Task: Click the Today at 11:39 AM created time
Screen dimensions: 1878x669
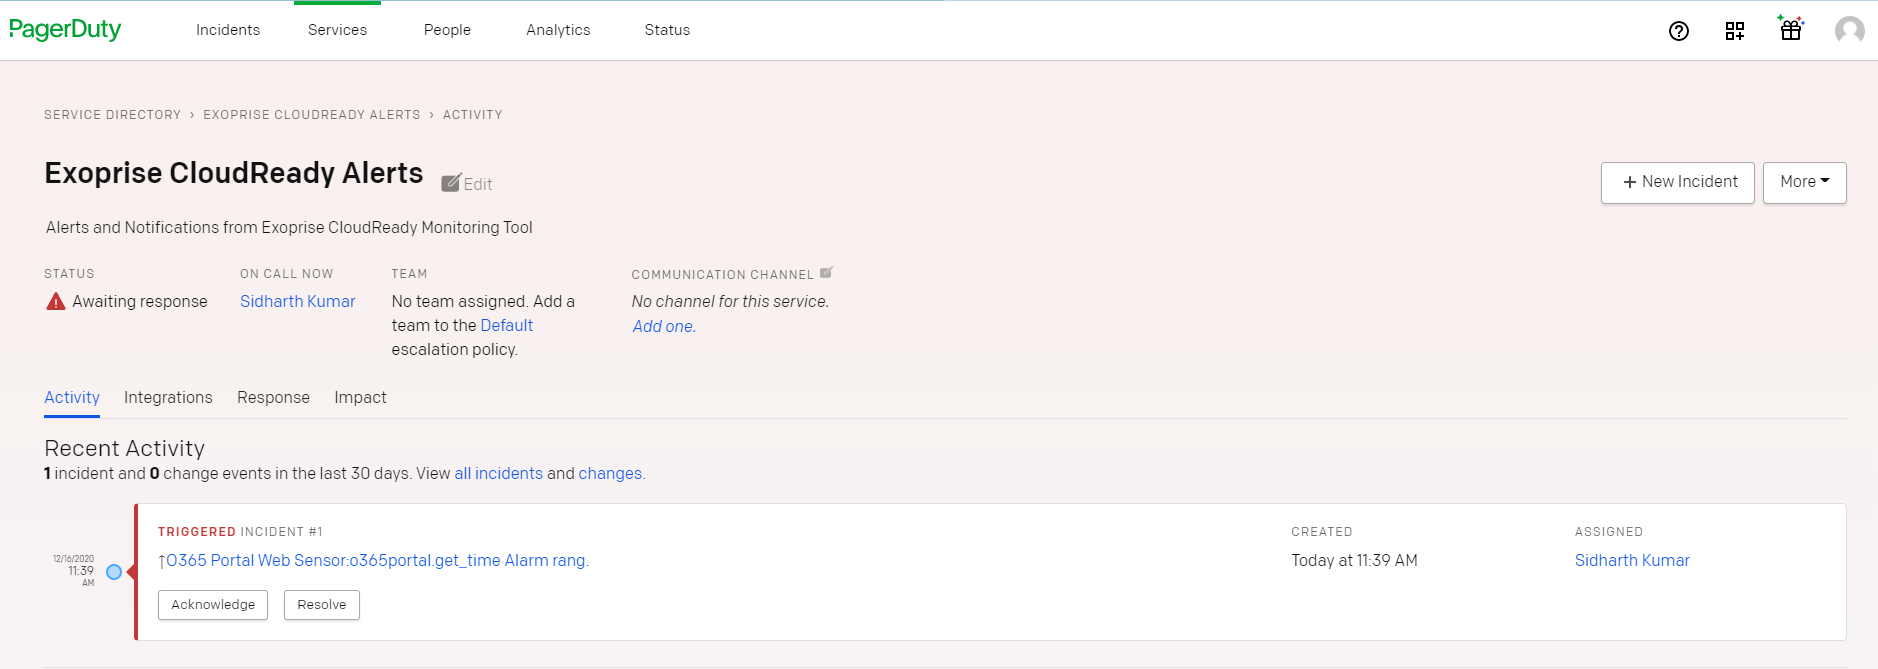Action: [1354, 560]
